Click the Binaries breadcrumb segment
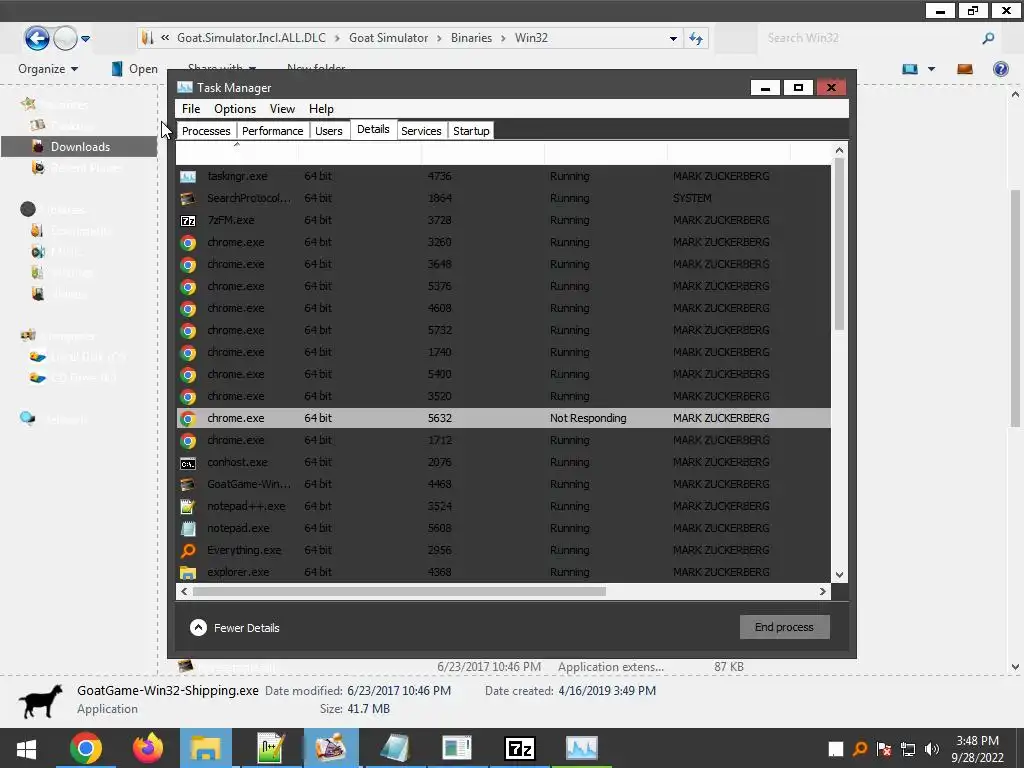 tap(471, 38)
